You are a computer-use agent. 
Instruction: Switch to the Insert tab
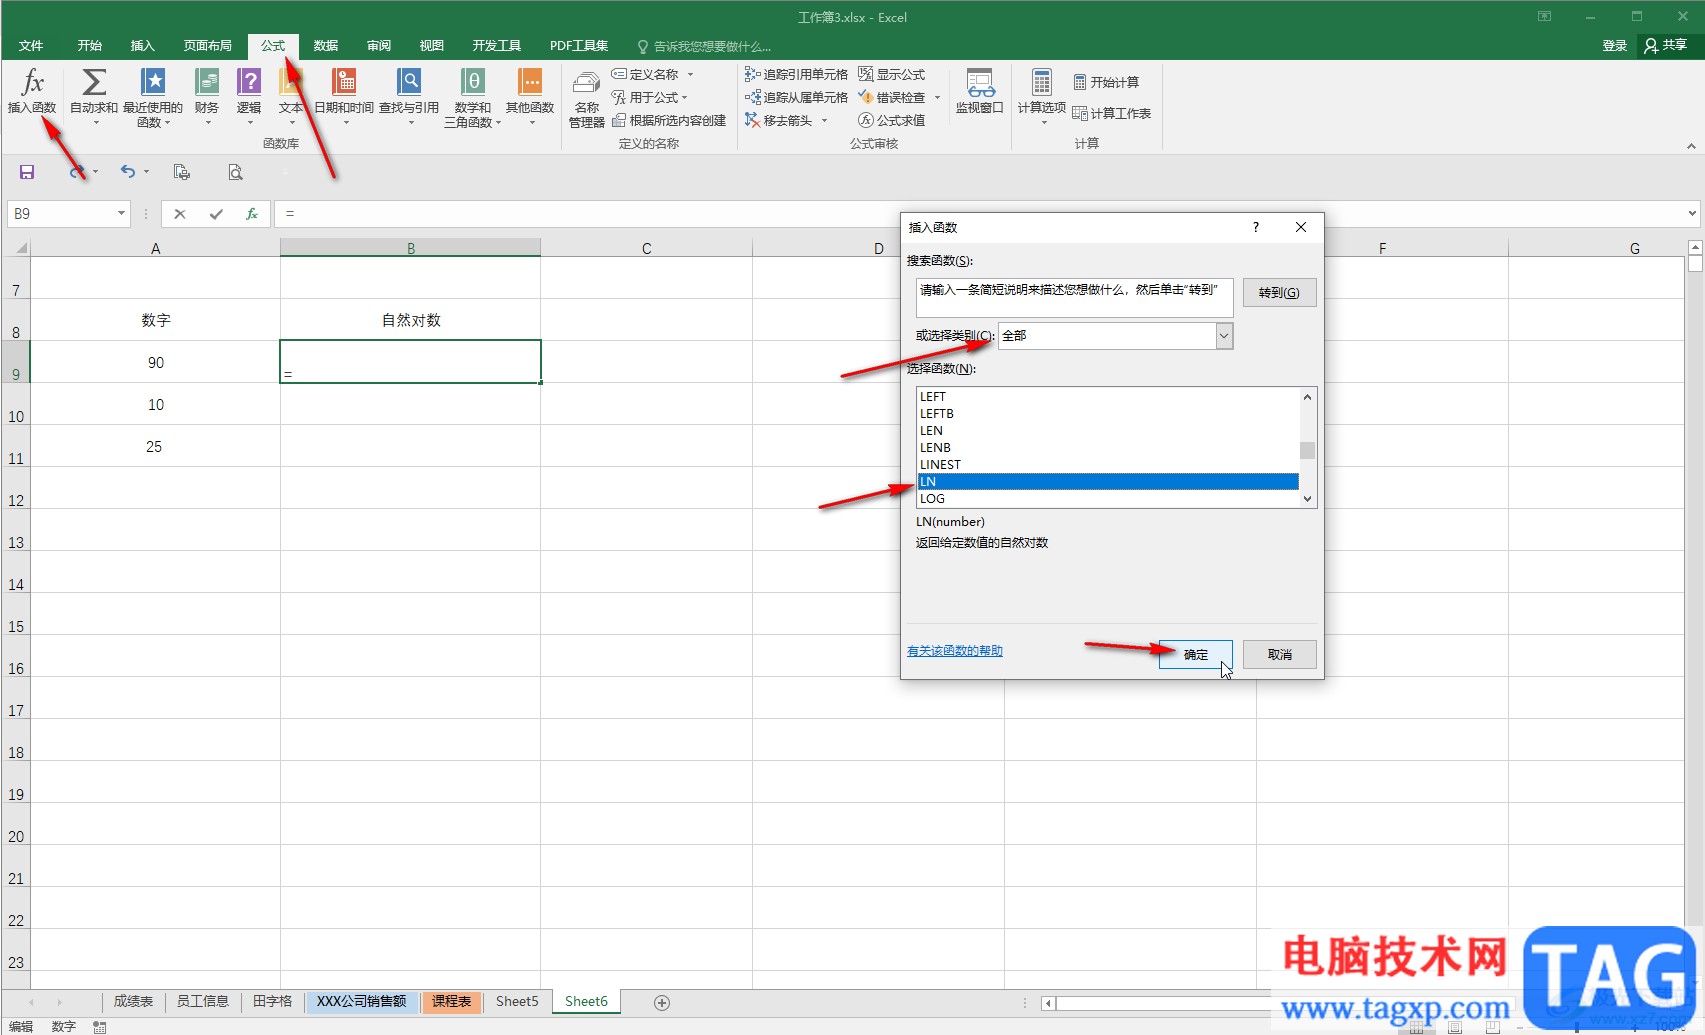pyautogui.click(x=143, y=46)
